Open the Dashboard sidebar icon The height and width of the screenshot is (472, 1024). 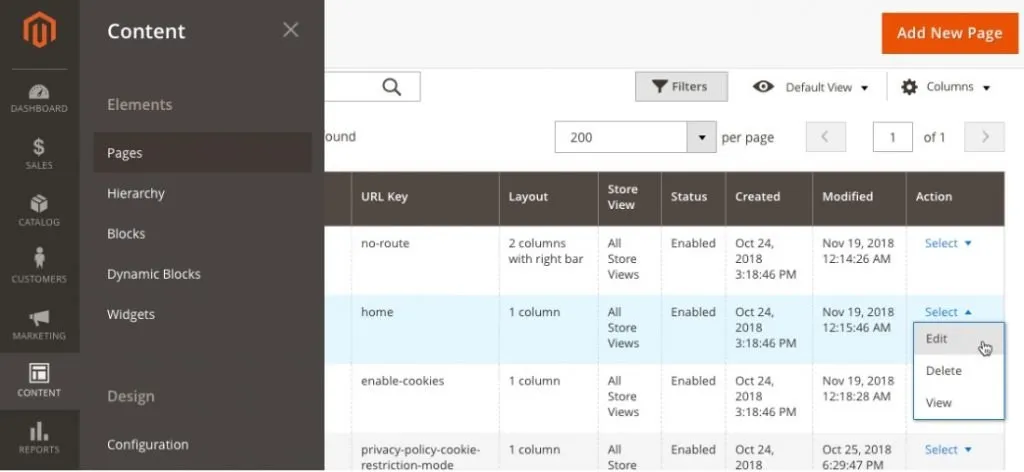click(39, 98)
